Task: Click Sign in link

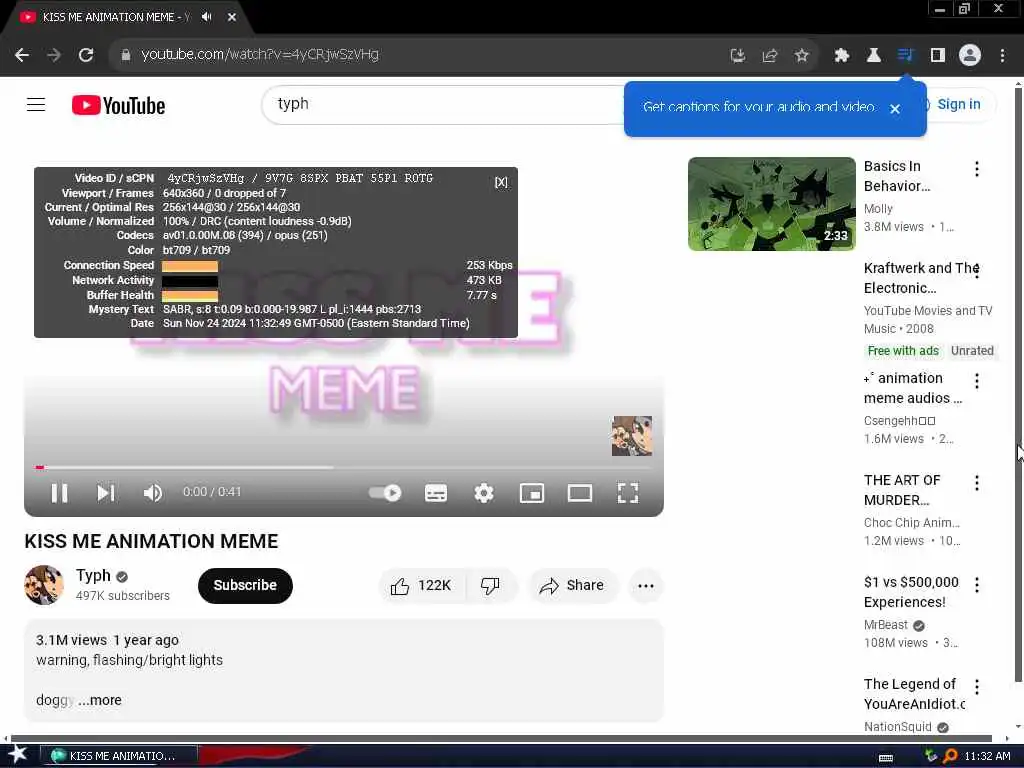Action: click(x=958, y=104)
